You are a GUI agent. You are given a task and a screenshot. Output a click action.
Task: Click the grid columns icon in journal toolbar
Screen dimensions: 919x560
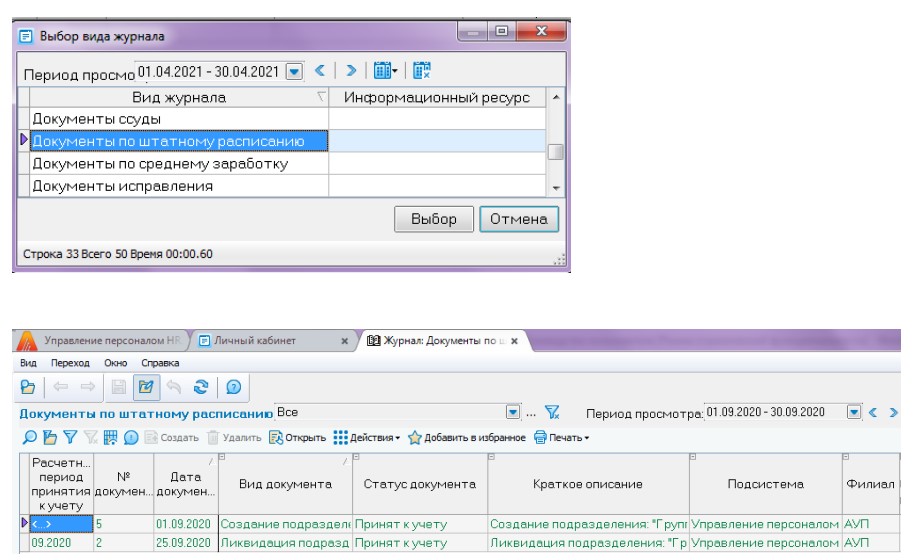[x=110, y=437]
